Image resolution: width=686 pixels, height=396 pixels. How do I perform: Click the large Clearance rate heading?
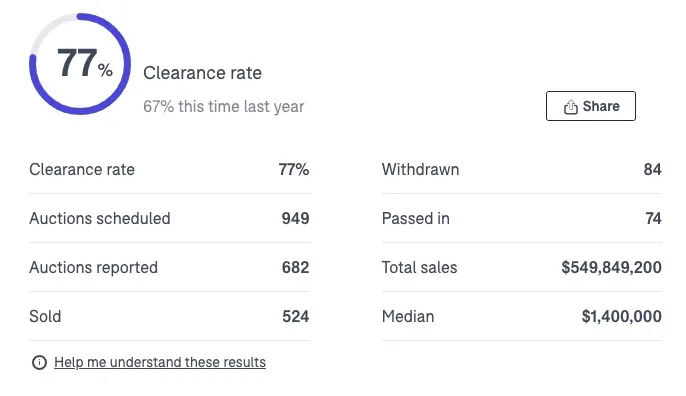202,73
